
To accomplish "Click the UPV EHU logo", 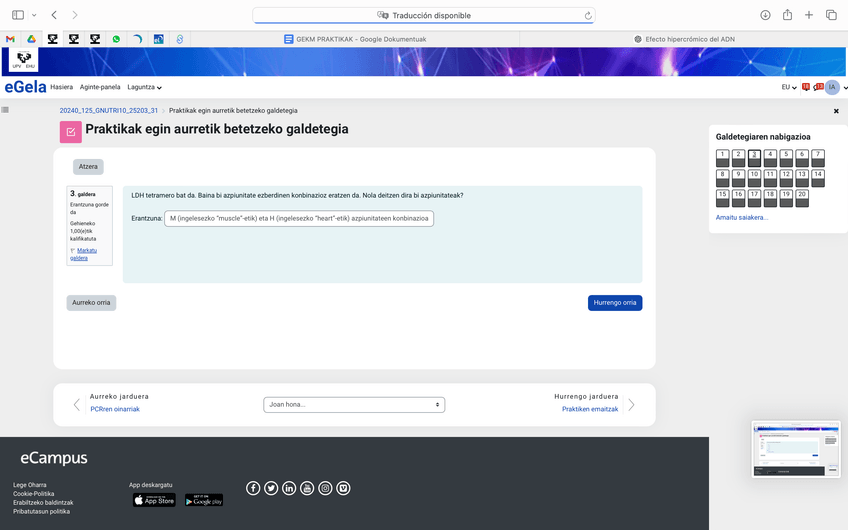I will tap(24, 59).
